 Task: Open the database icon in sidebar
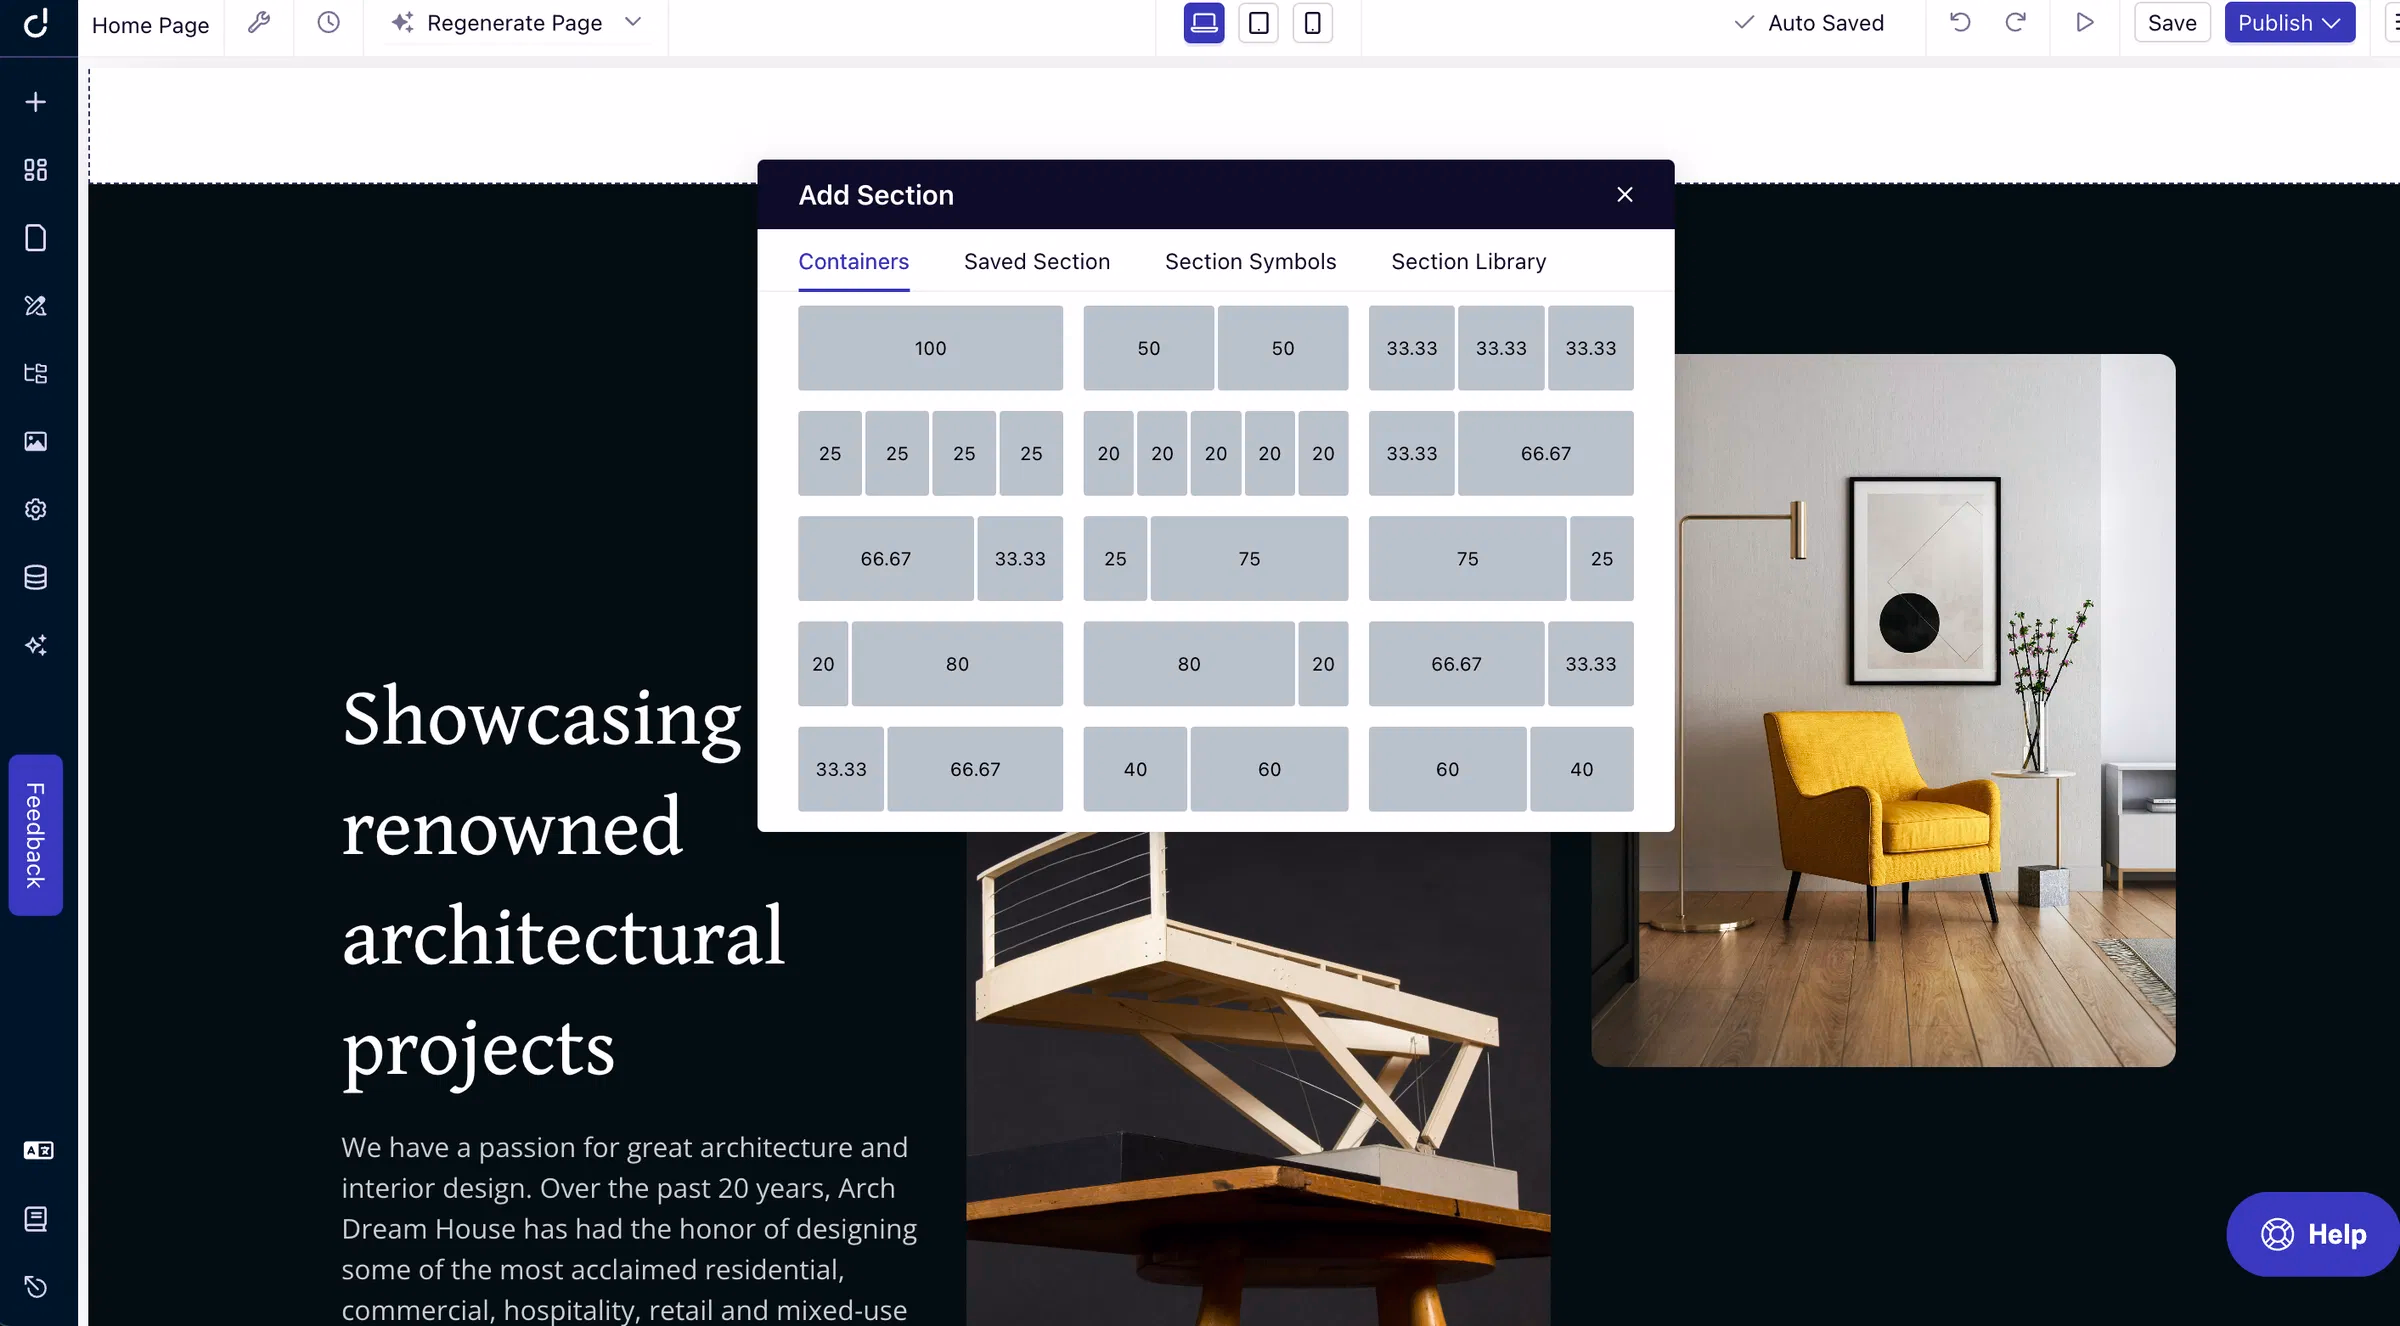point(35,577)
